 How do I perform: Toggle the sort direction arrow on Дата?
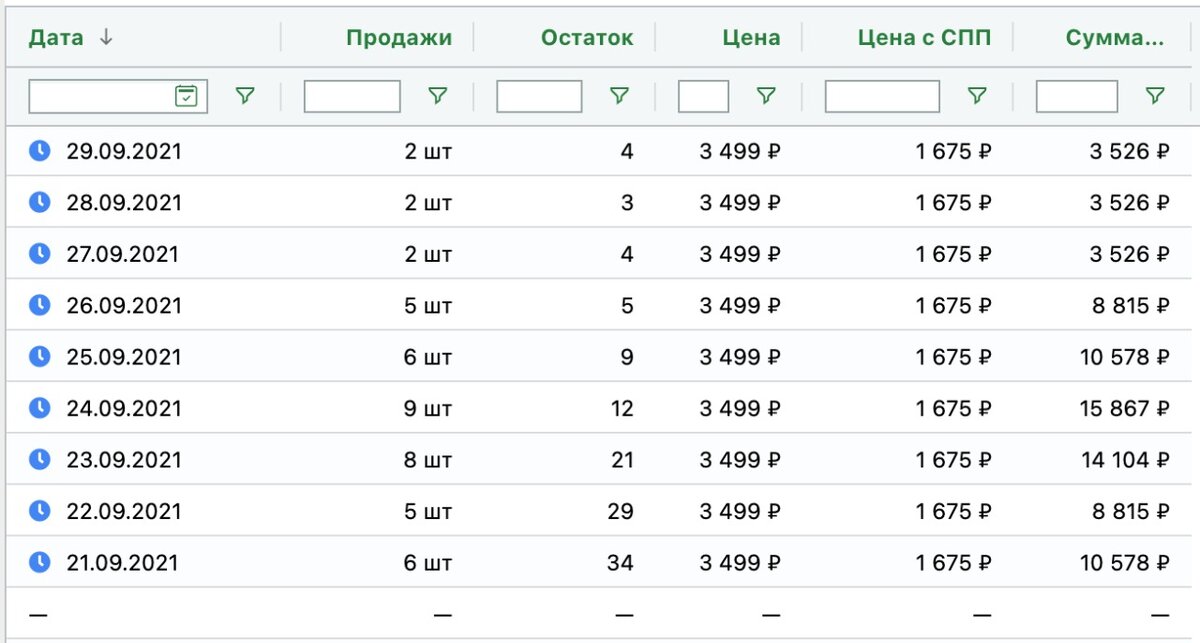pos(107,37)
